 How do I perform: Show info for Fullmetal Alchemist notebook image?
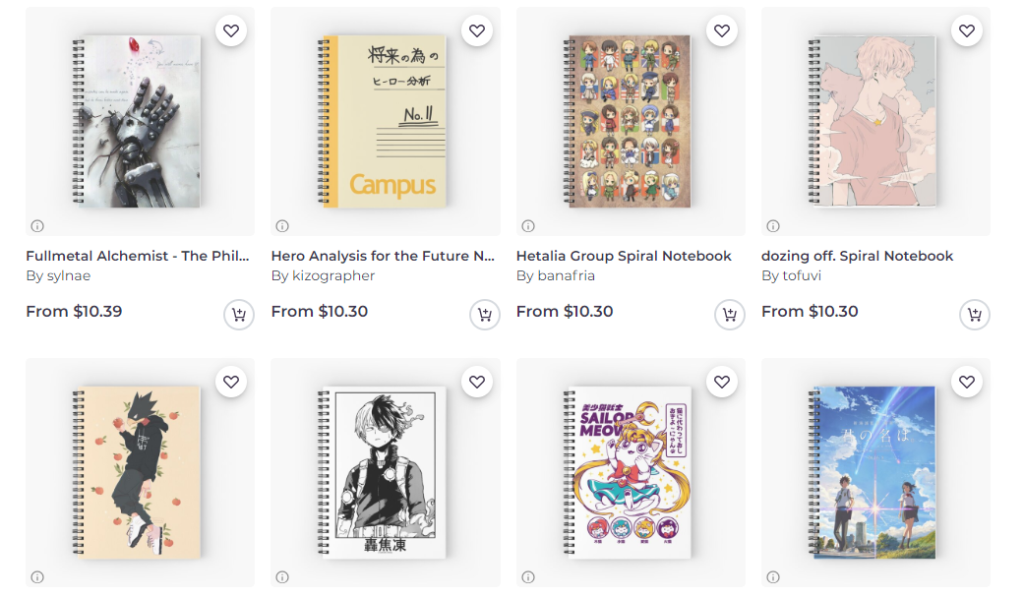pos(37,226)
